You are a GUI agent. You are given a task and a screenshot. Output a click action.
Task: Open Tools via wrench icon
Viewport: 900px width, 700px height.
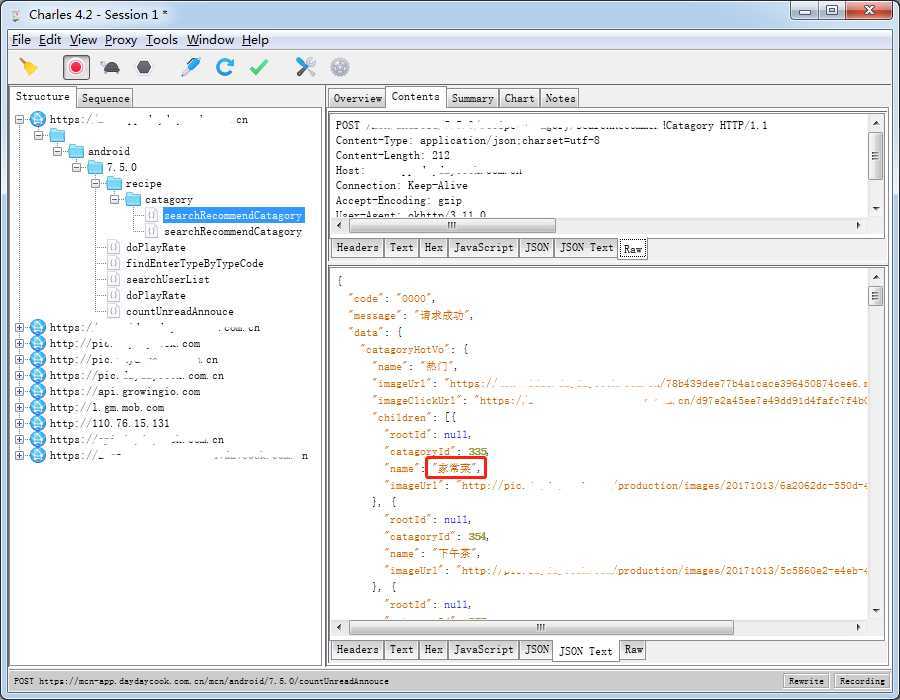click(x=306, y=67)
